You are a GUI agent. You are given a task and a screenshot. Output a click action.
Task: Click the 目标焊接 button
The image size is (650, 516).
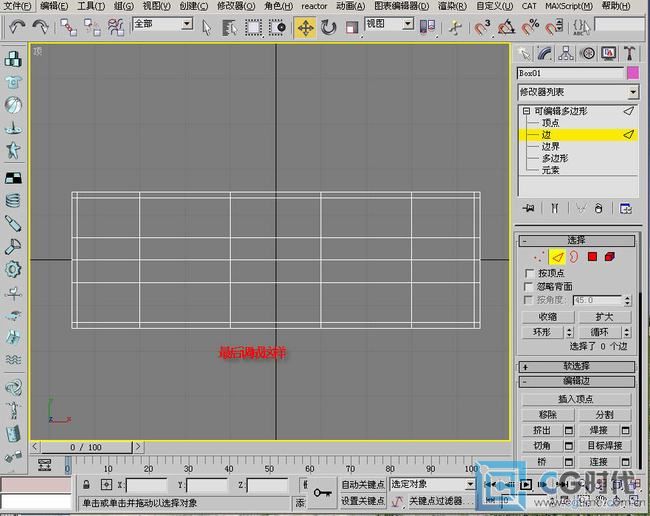click(604, 446)
